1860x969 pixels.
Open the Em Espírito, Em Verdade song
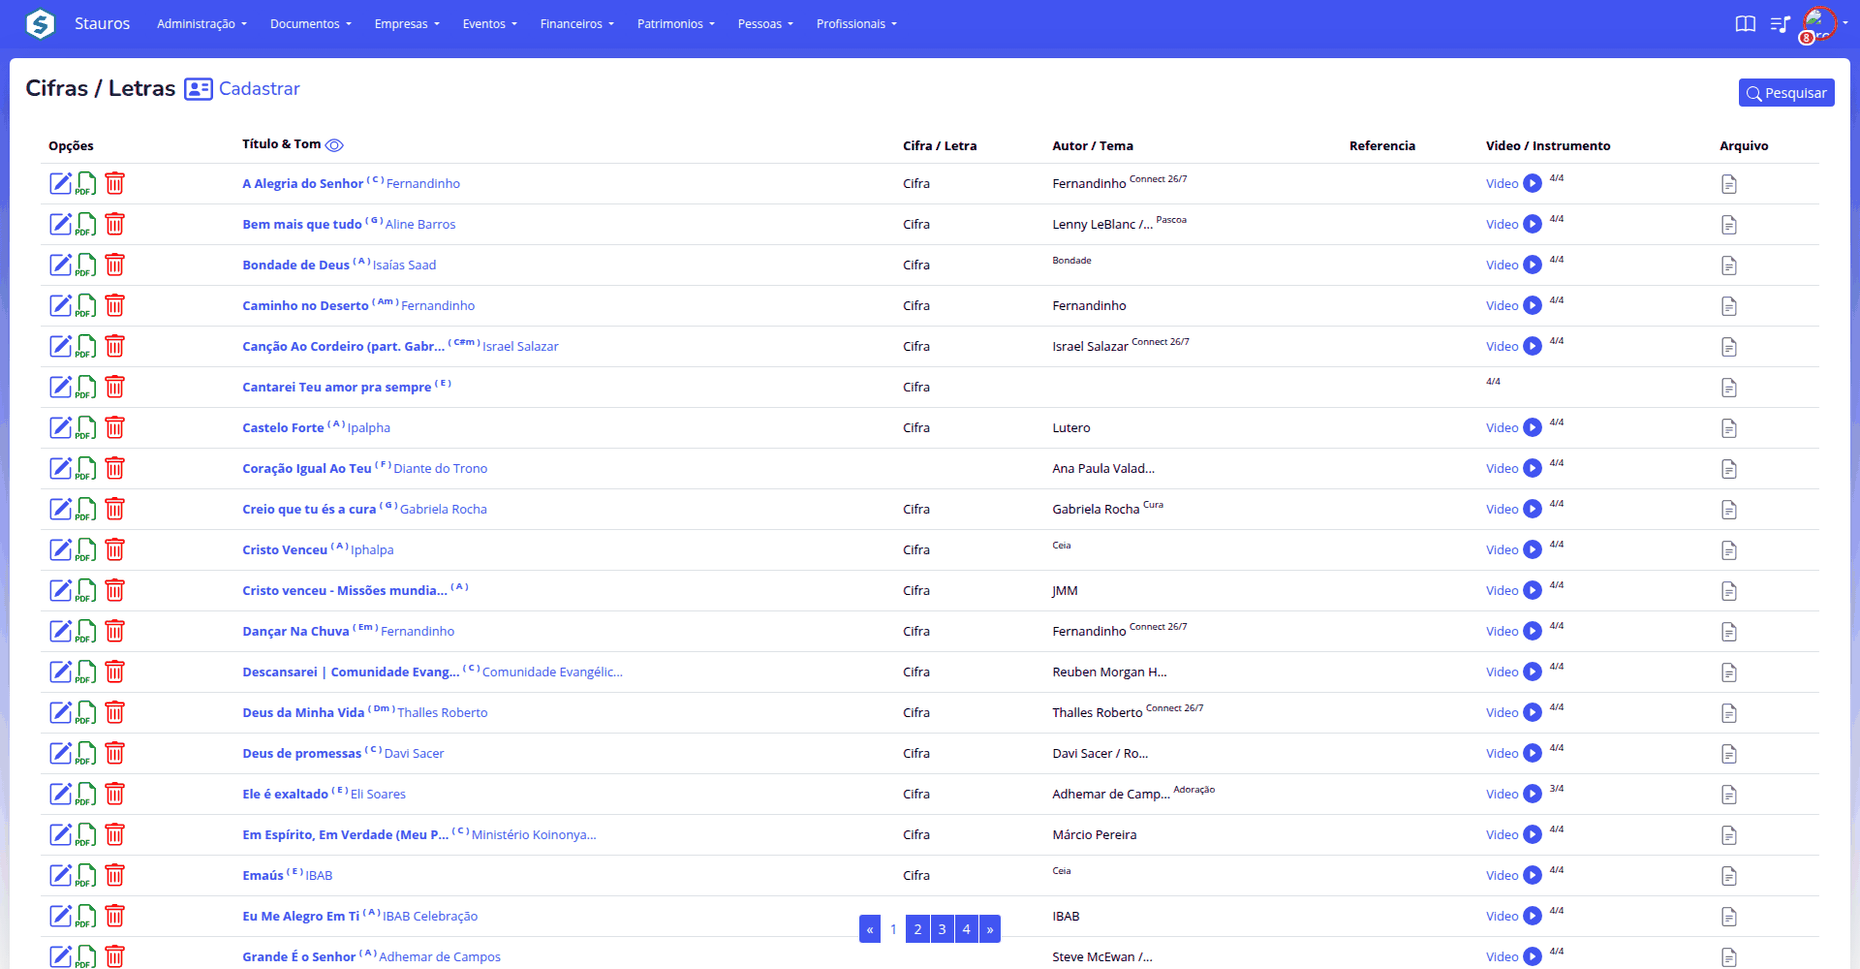[x=345, y=835]
